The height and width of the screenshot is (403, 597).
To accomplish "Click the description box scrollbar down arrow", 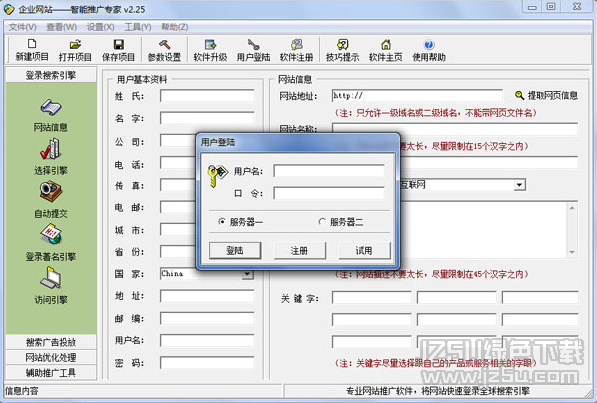I will (572, 252).
